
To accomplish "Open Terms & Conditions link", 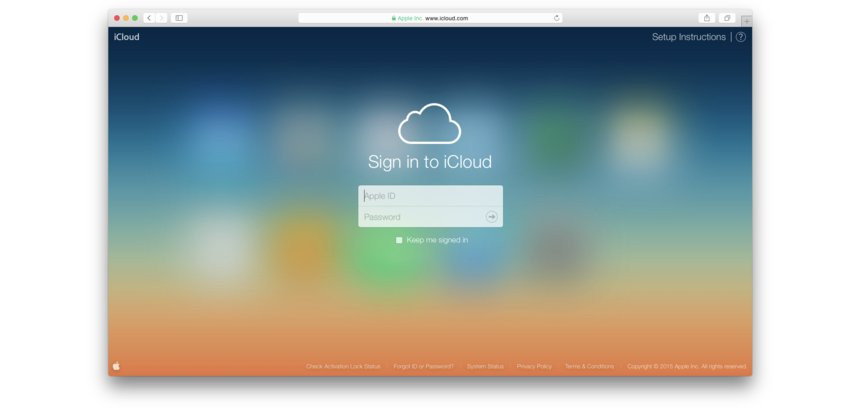I will coord(590,366).
